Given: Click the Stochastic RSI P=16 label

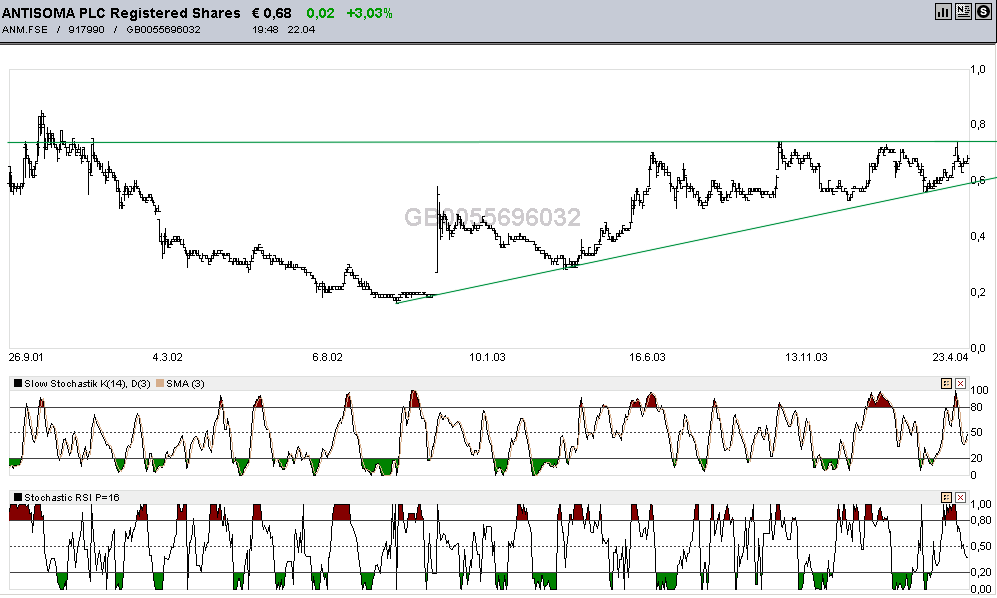Looking at the screenshot, I should coord(72,497).
